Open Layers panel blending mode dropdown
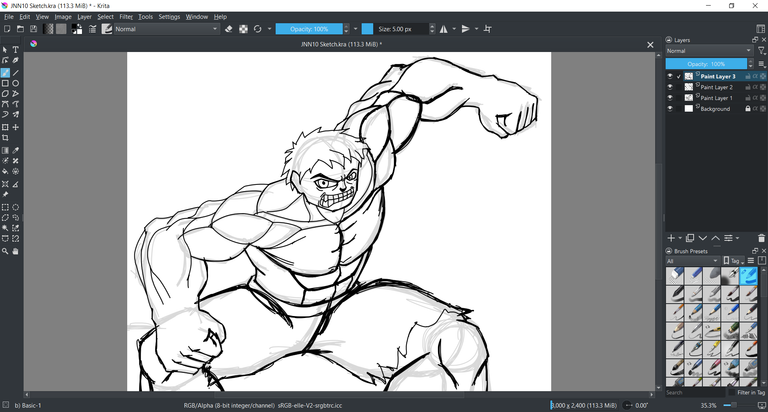 [709, 51]
